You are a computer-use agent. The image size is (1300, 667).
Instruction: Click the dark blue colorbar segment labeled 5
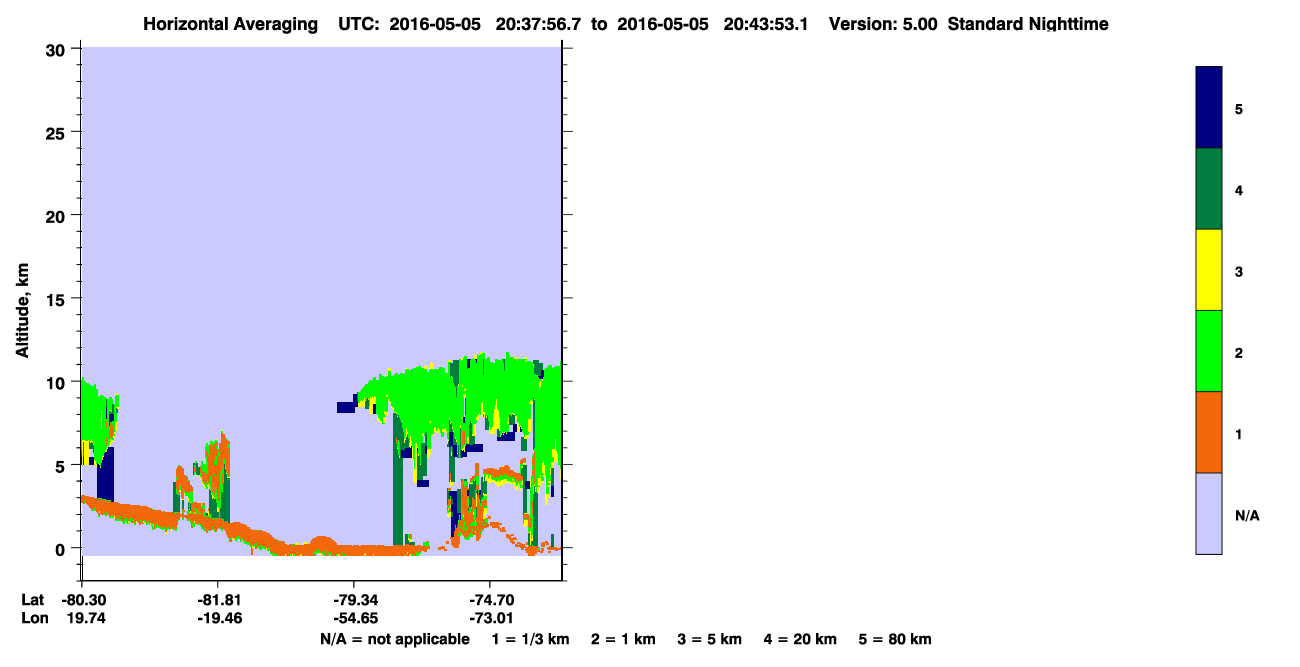tap(1209, 108)
